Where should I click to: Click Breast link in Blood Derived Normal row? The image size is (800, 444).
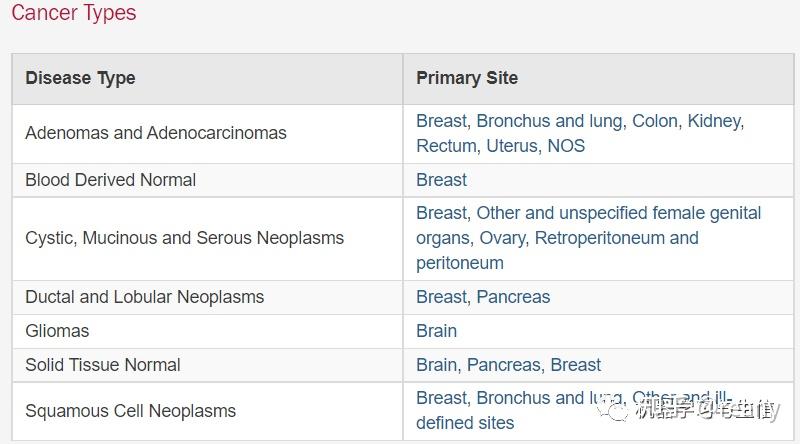coord(442,180)
